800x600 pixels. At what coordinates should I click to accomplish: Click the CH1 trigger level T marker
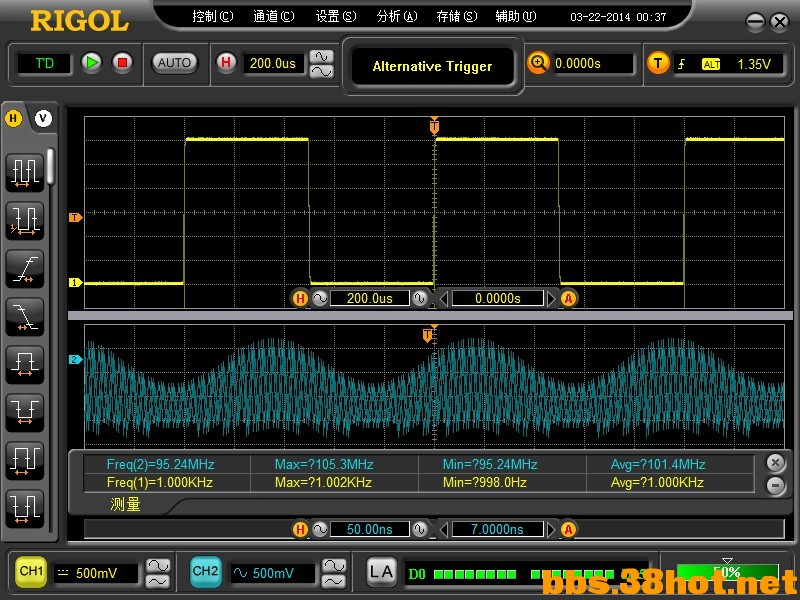[x=76, y=218]
